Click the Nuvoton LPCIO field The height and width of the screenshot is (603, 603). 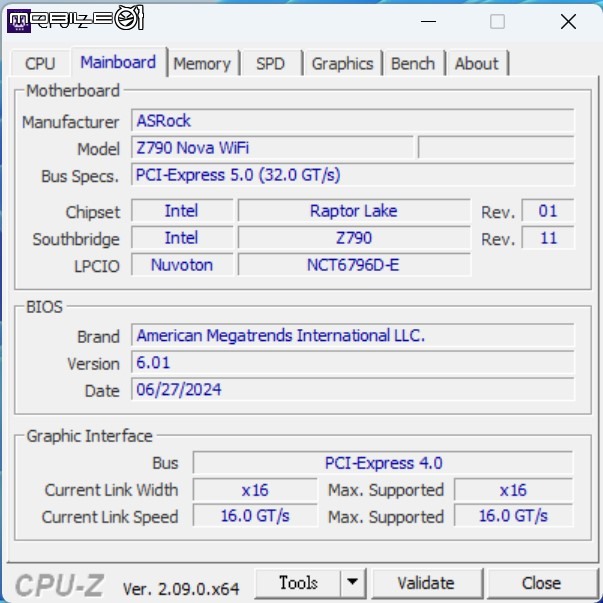click(182, 265)
